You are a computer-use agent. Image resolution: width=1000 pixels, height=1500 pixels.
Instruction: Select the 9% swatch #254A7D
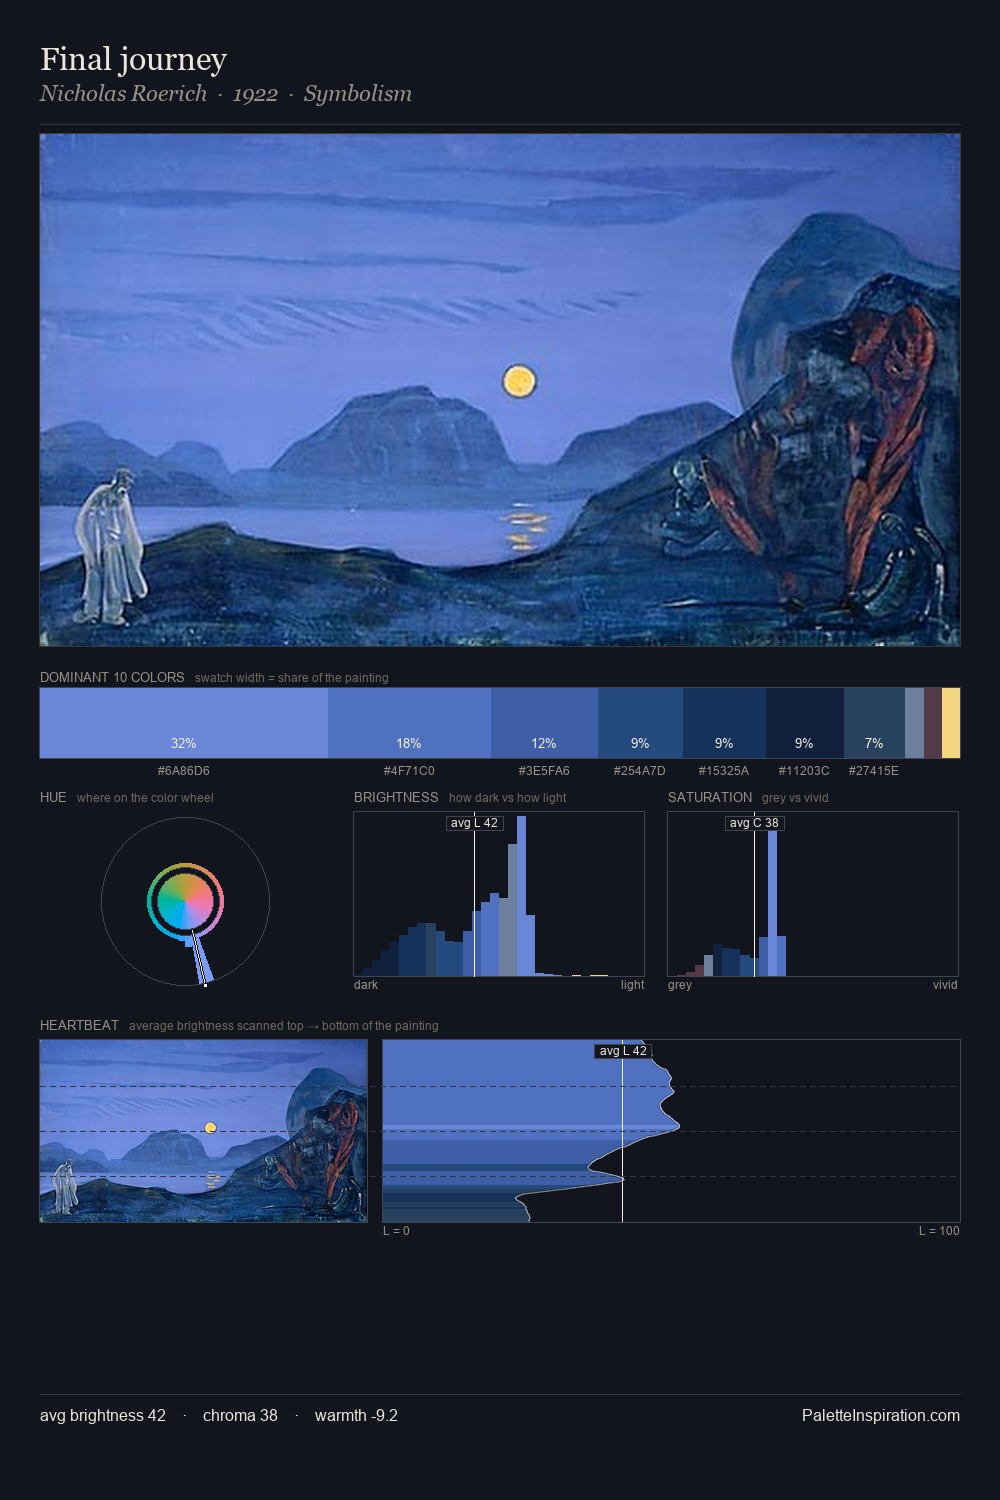tap(640, 723)
